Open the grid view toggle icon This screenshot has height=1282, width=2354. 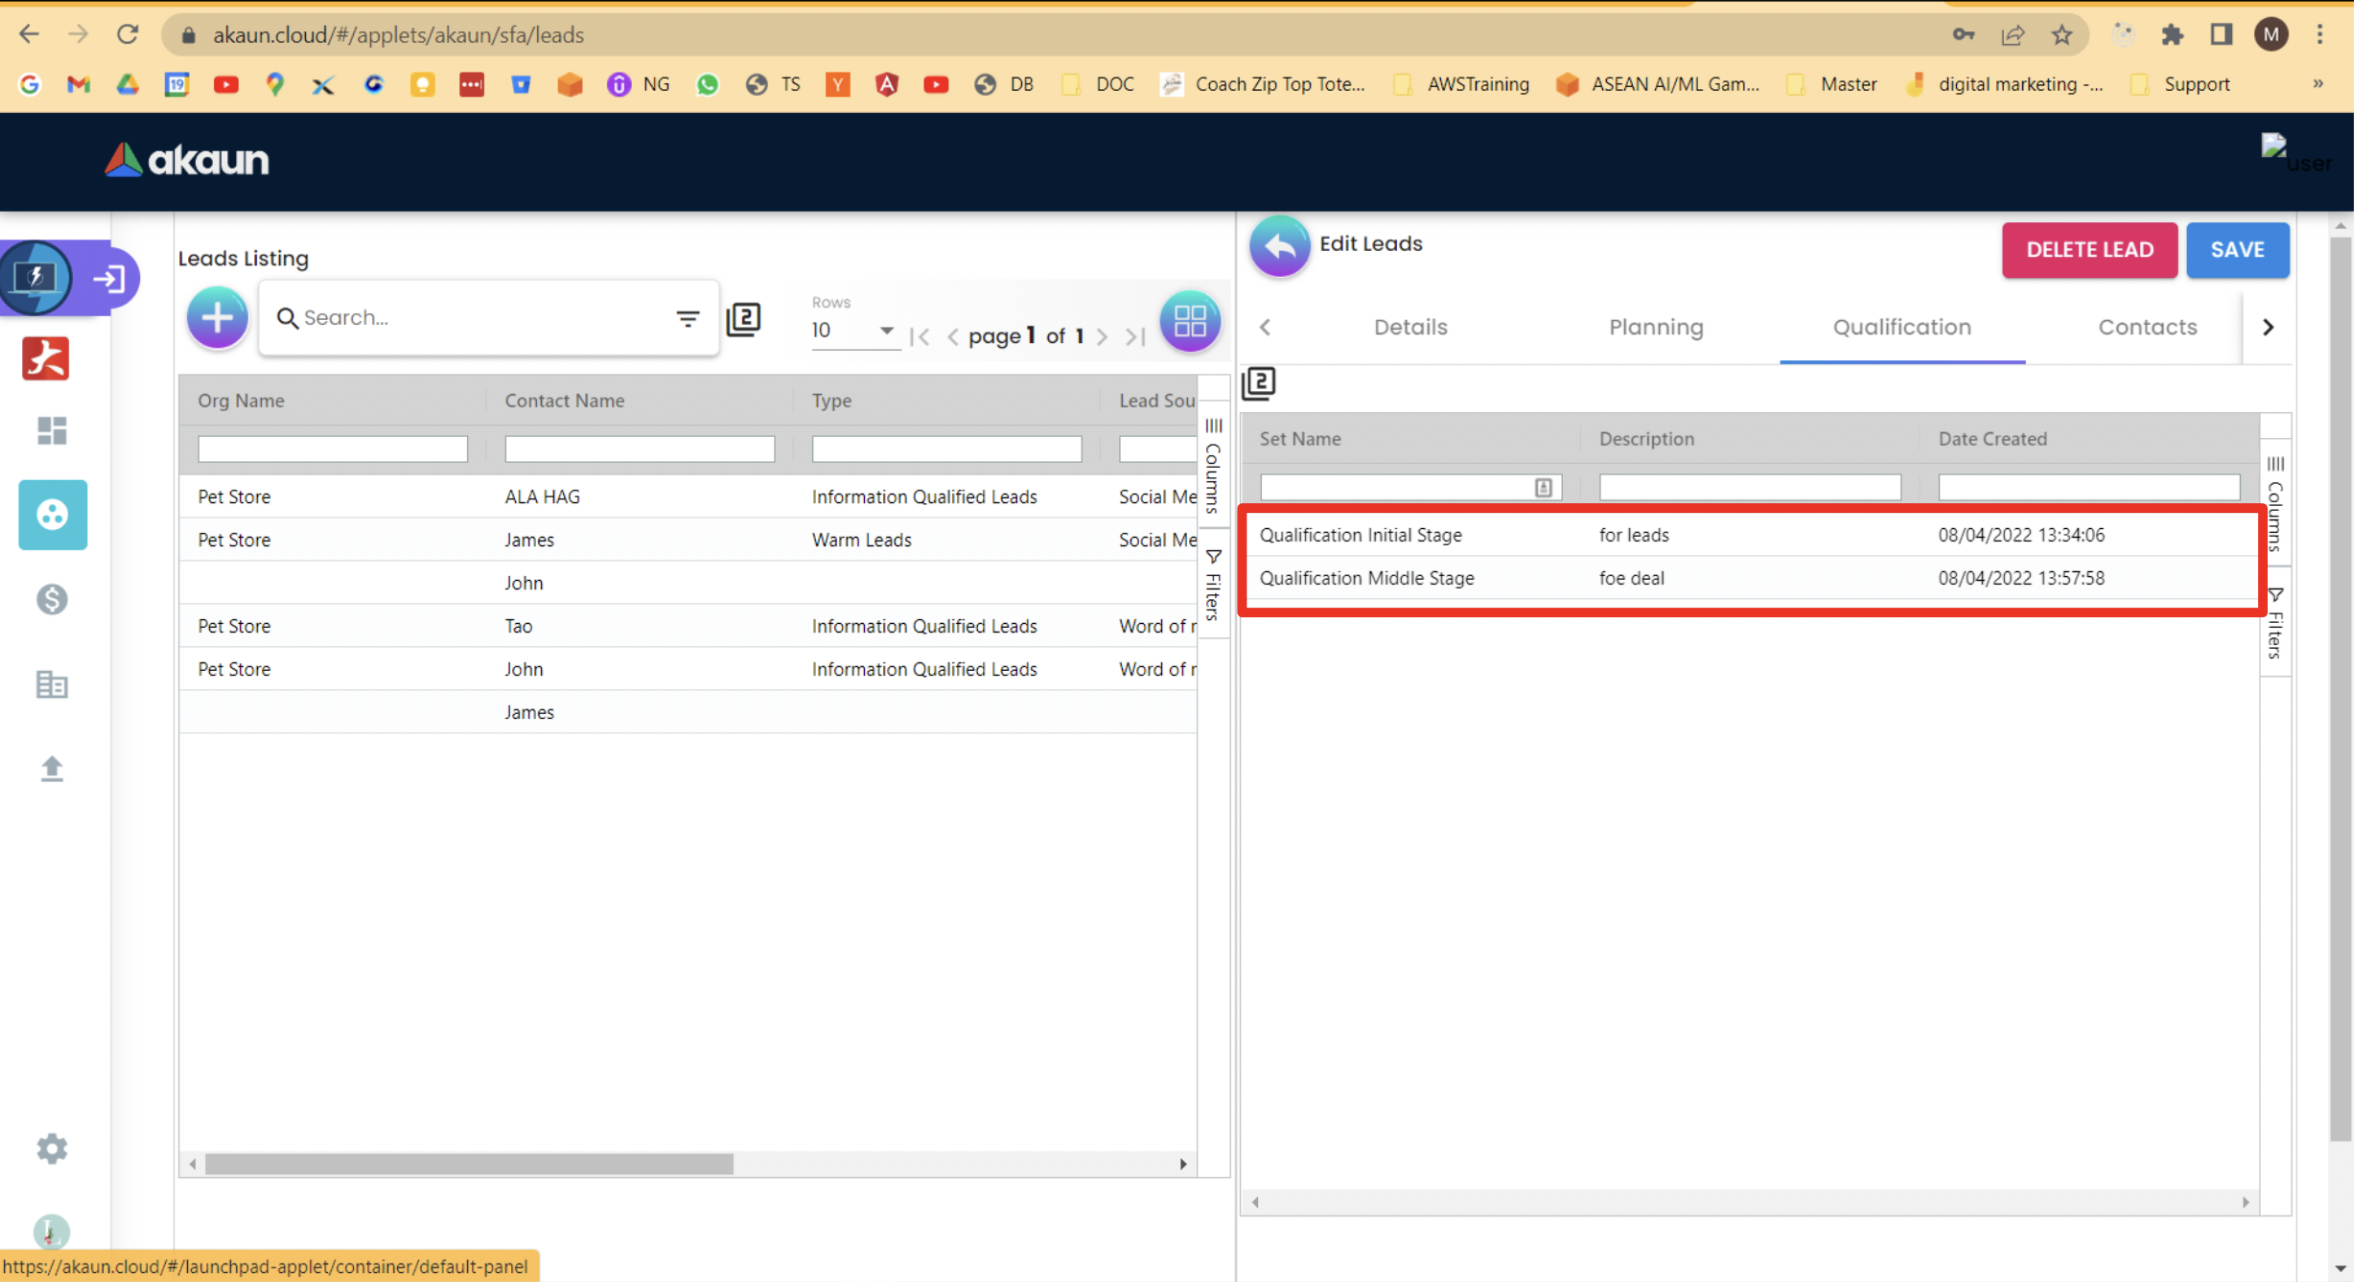1189,321
